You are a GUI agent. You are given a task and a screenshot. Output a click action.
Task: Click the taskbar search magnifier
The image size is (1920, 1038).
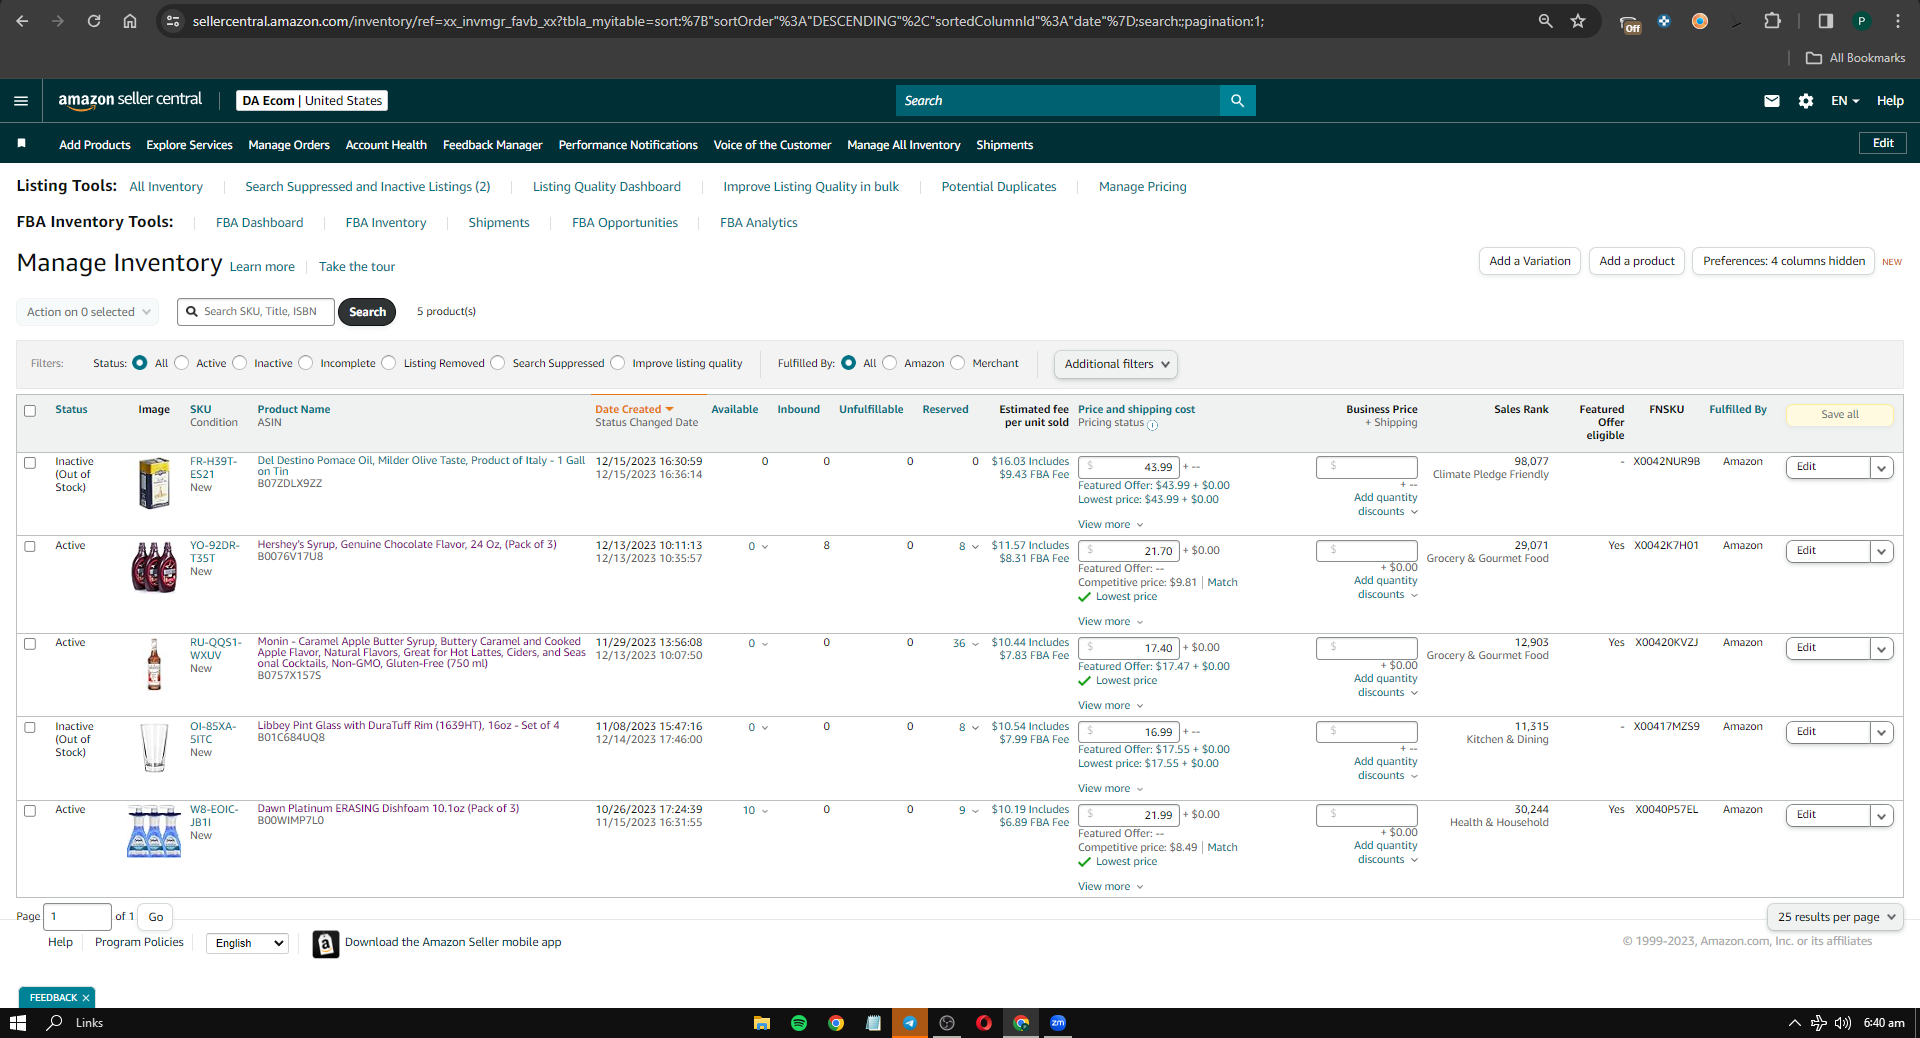pos(55,1023)
